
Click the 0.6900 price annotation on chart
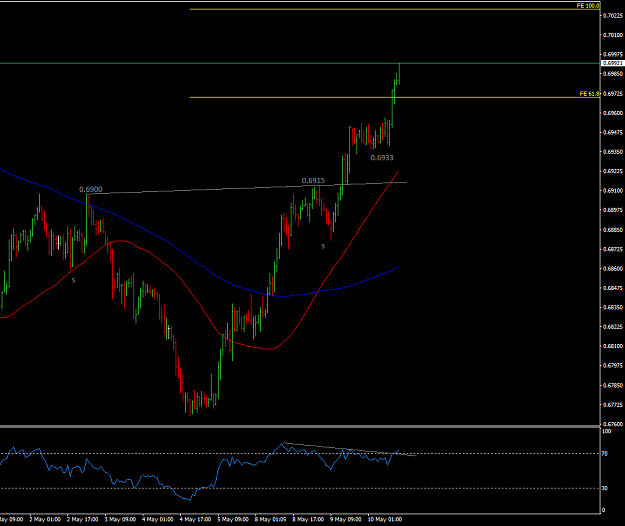click(x=90, y=189)
